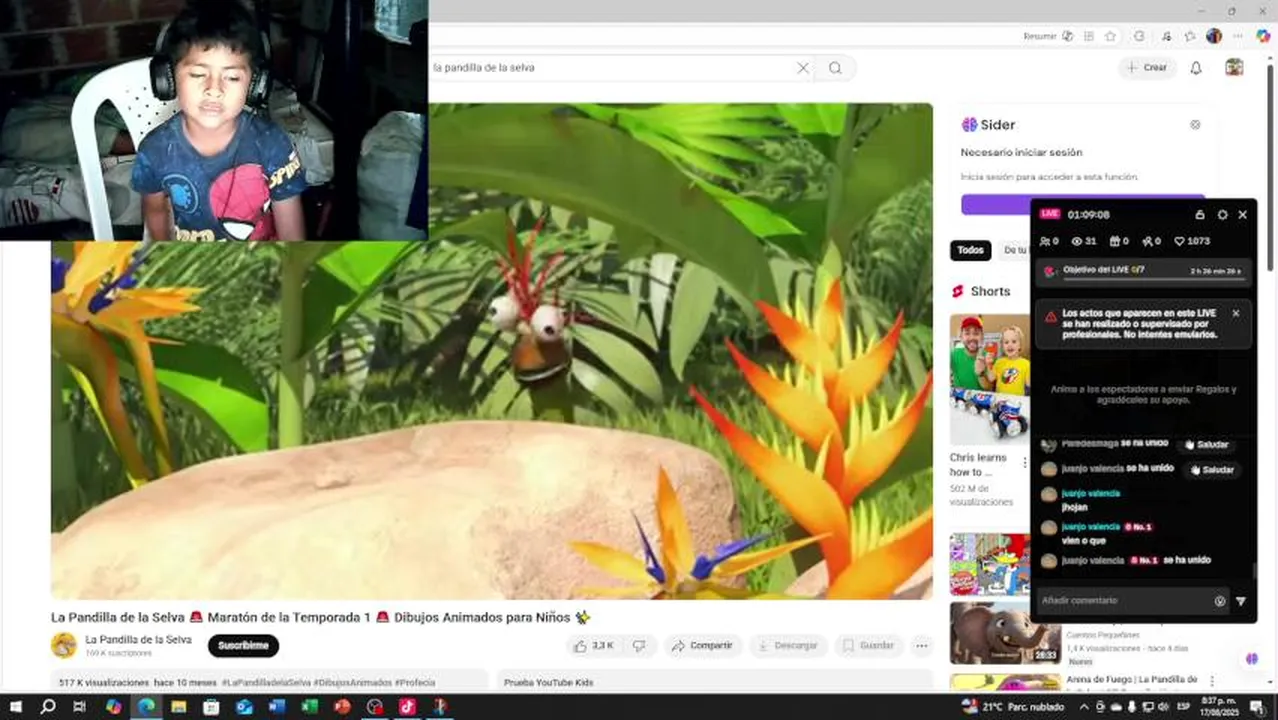This screenshot has width=1278, height=720.
Task: Open emoji picker in comment box
Action: (1219, 601)
